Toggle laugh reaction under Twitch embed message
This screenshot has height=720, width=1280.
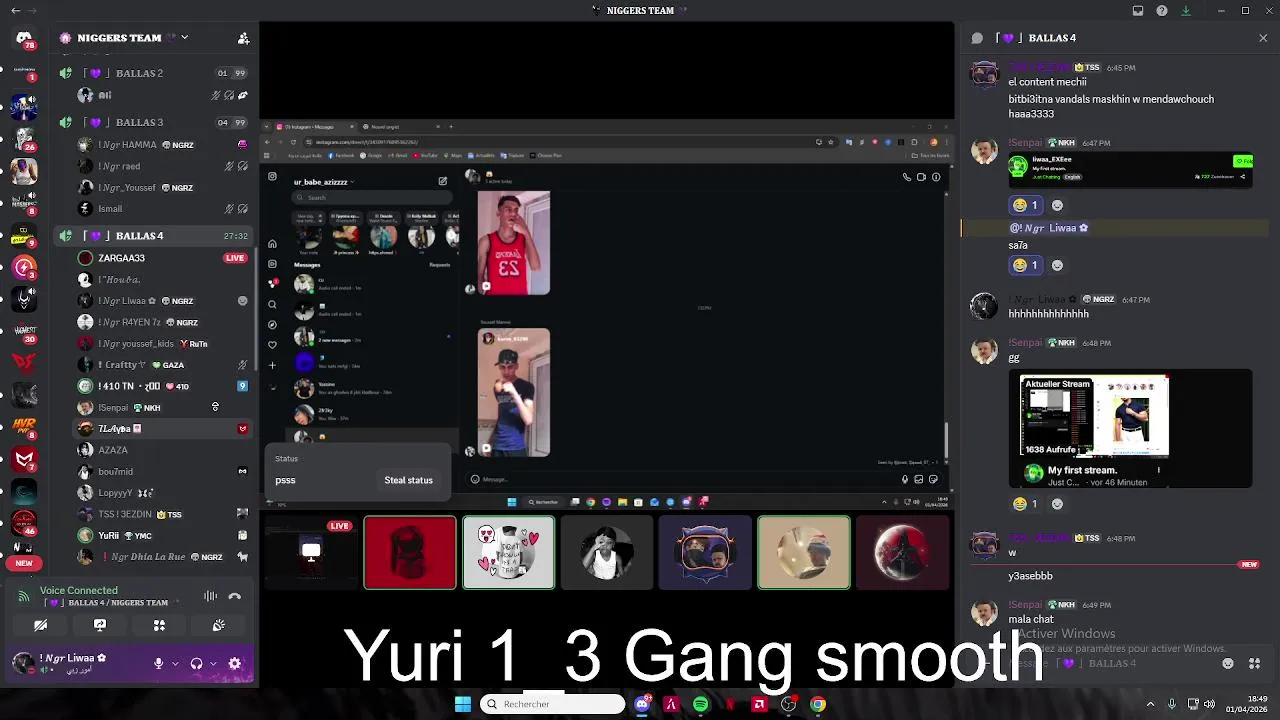tap(1026, 205)
